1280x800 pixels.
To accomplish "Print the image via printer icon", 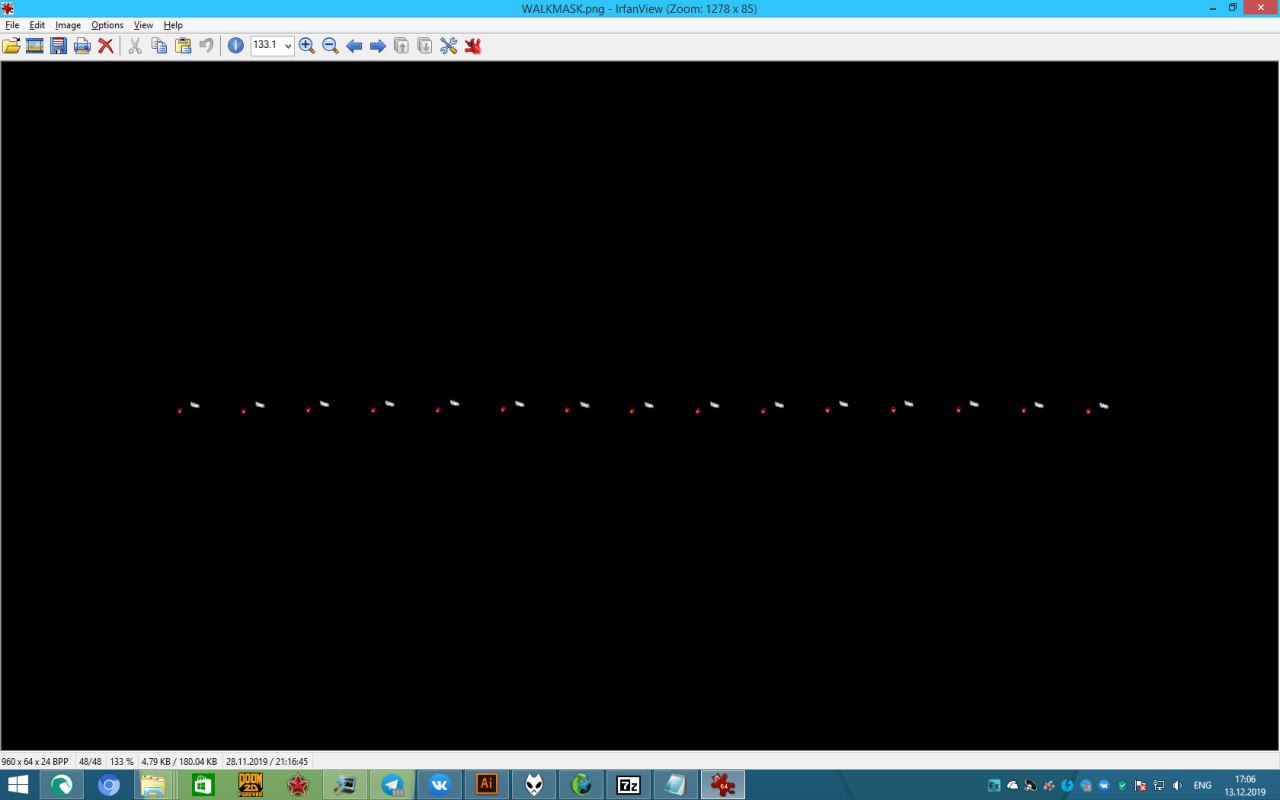I will coord(82,45).
